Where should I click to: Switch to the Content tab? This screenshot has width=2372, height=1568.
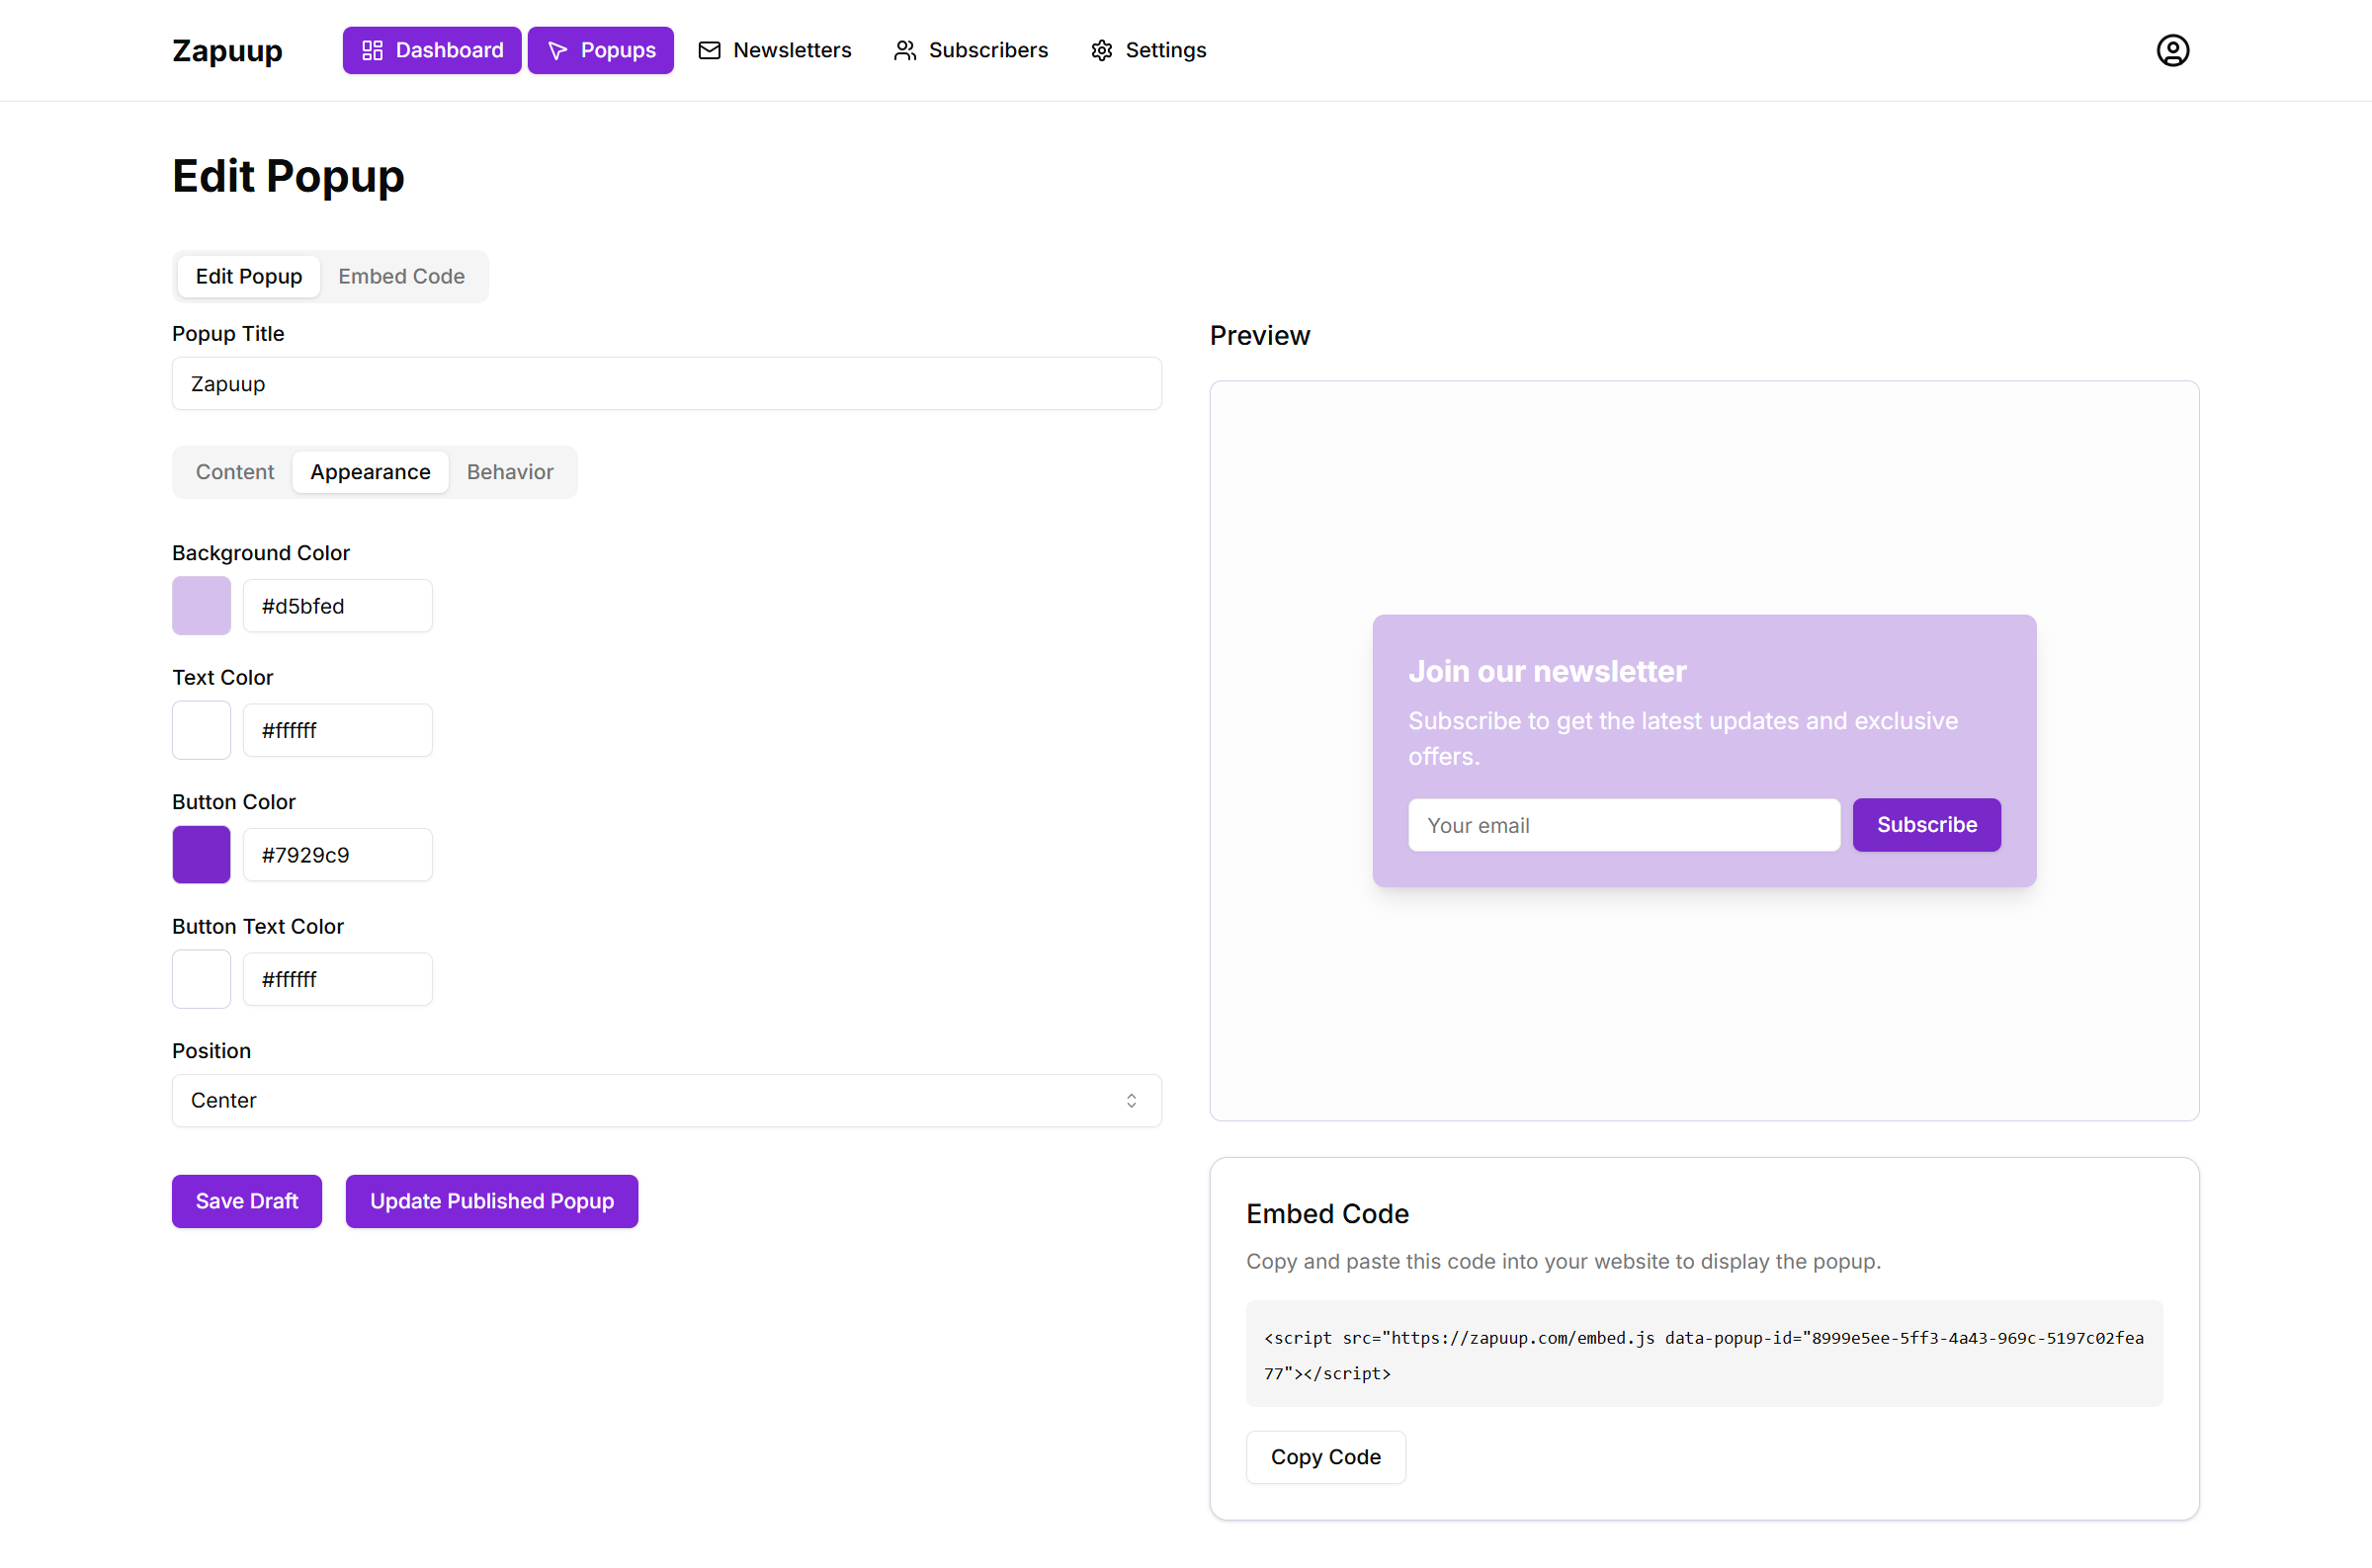click(x=234, y=472)
